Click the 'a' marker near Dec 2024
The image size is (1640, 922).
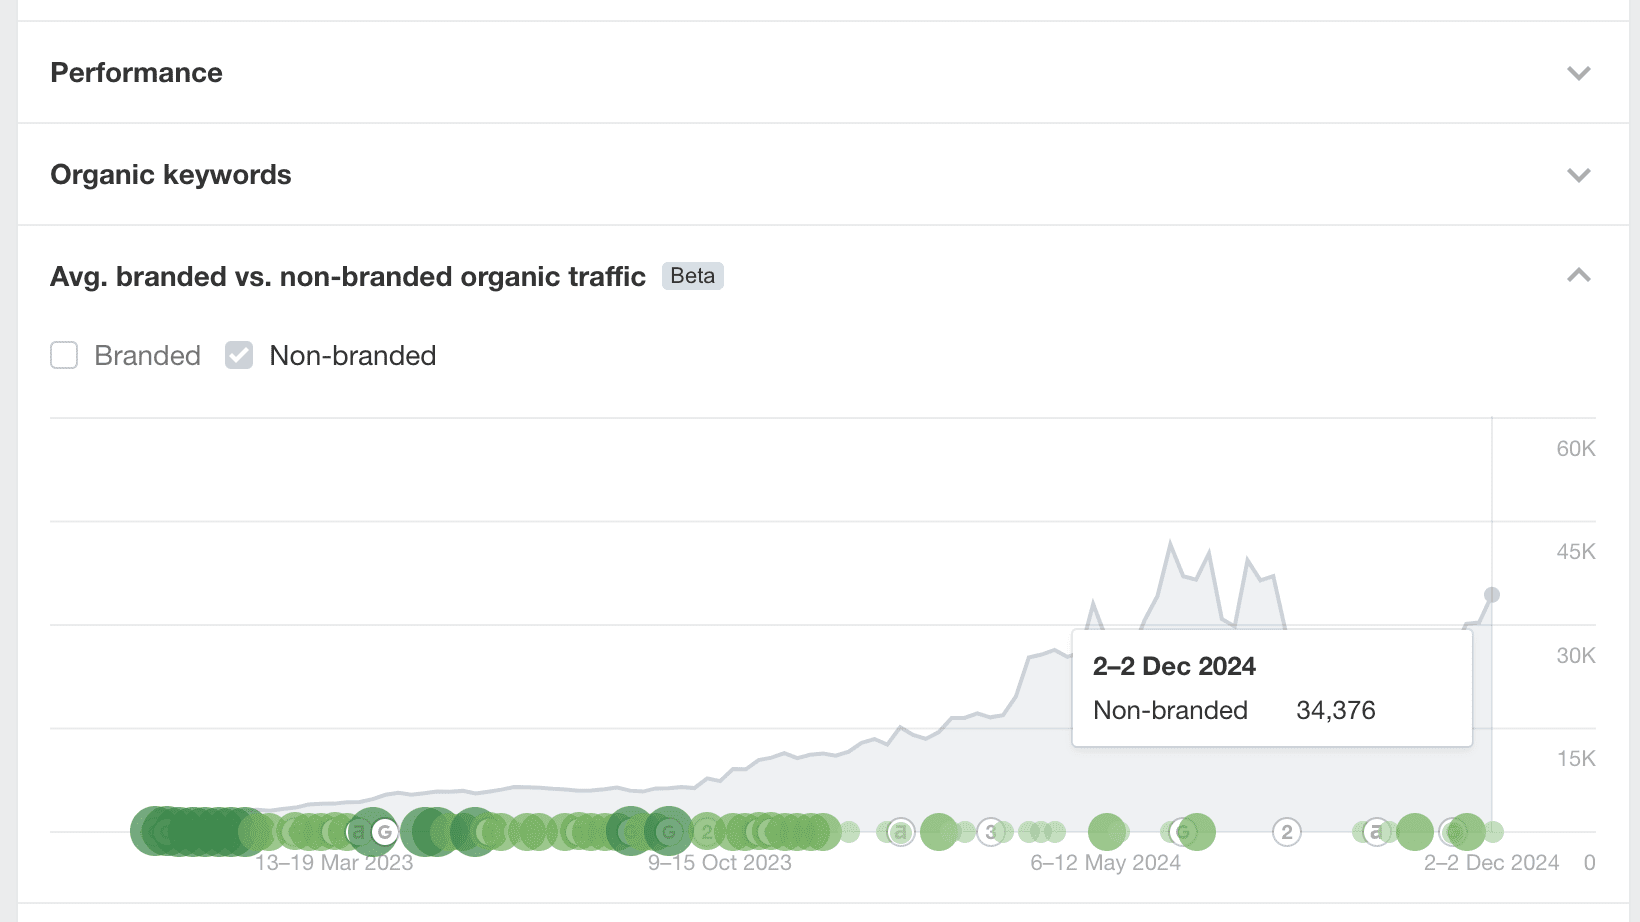pos(1377,831)
